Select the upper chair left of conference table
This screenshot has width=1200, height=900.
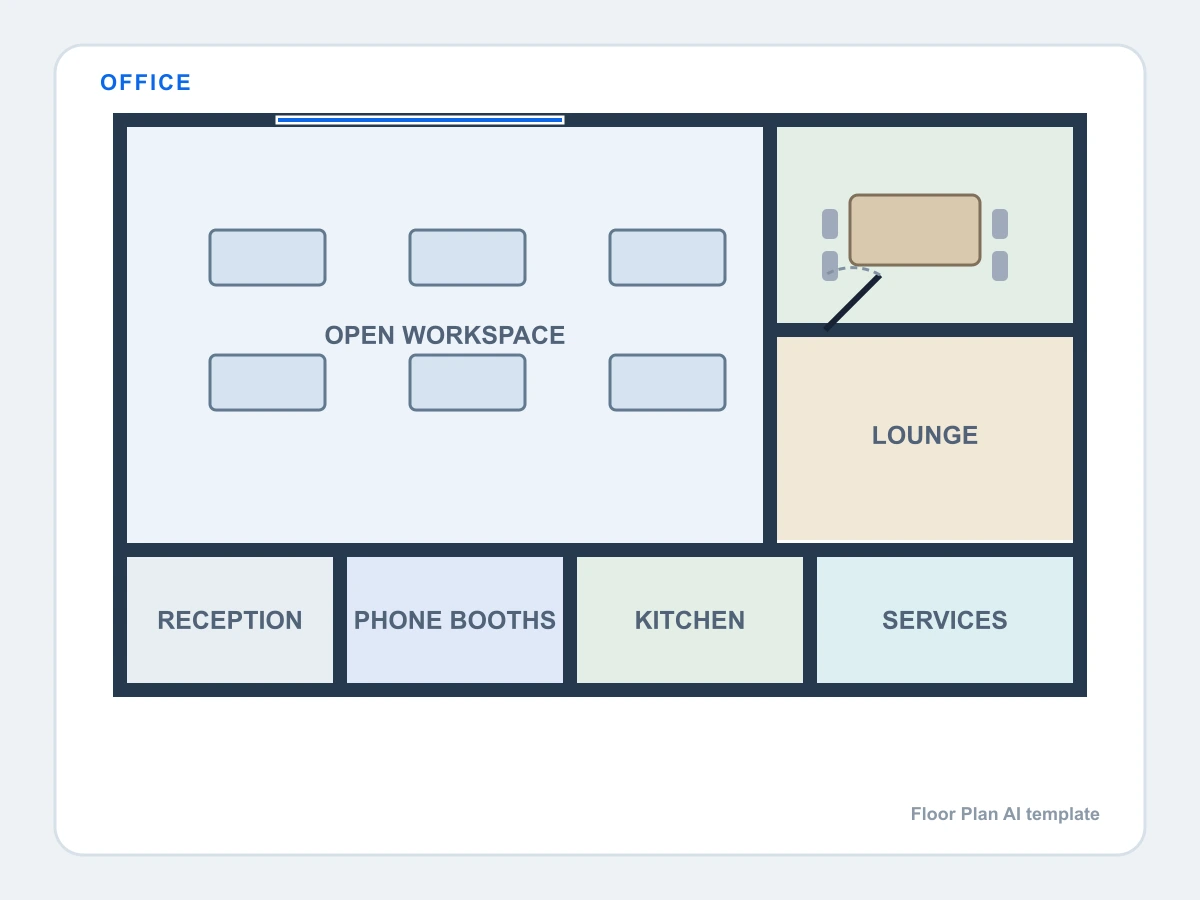click(x=830, y=224)
